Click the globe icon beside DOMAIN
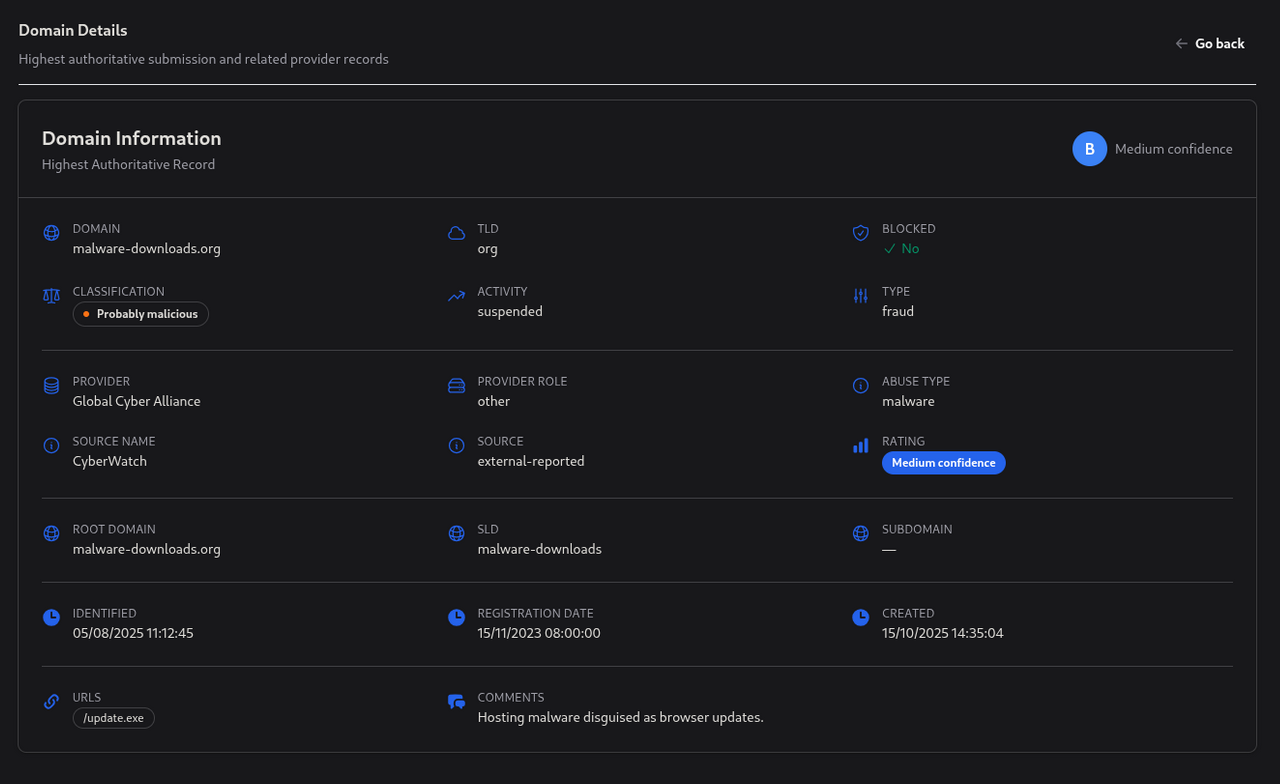This screenshot has width=1280, height=784. [51, 233]
